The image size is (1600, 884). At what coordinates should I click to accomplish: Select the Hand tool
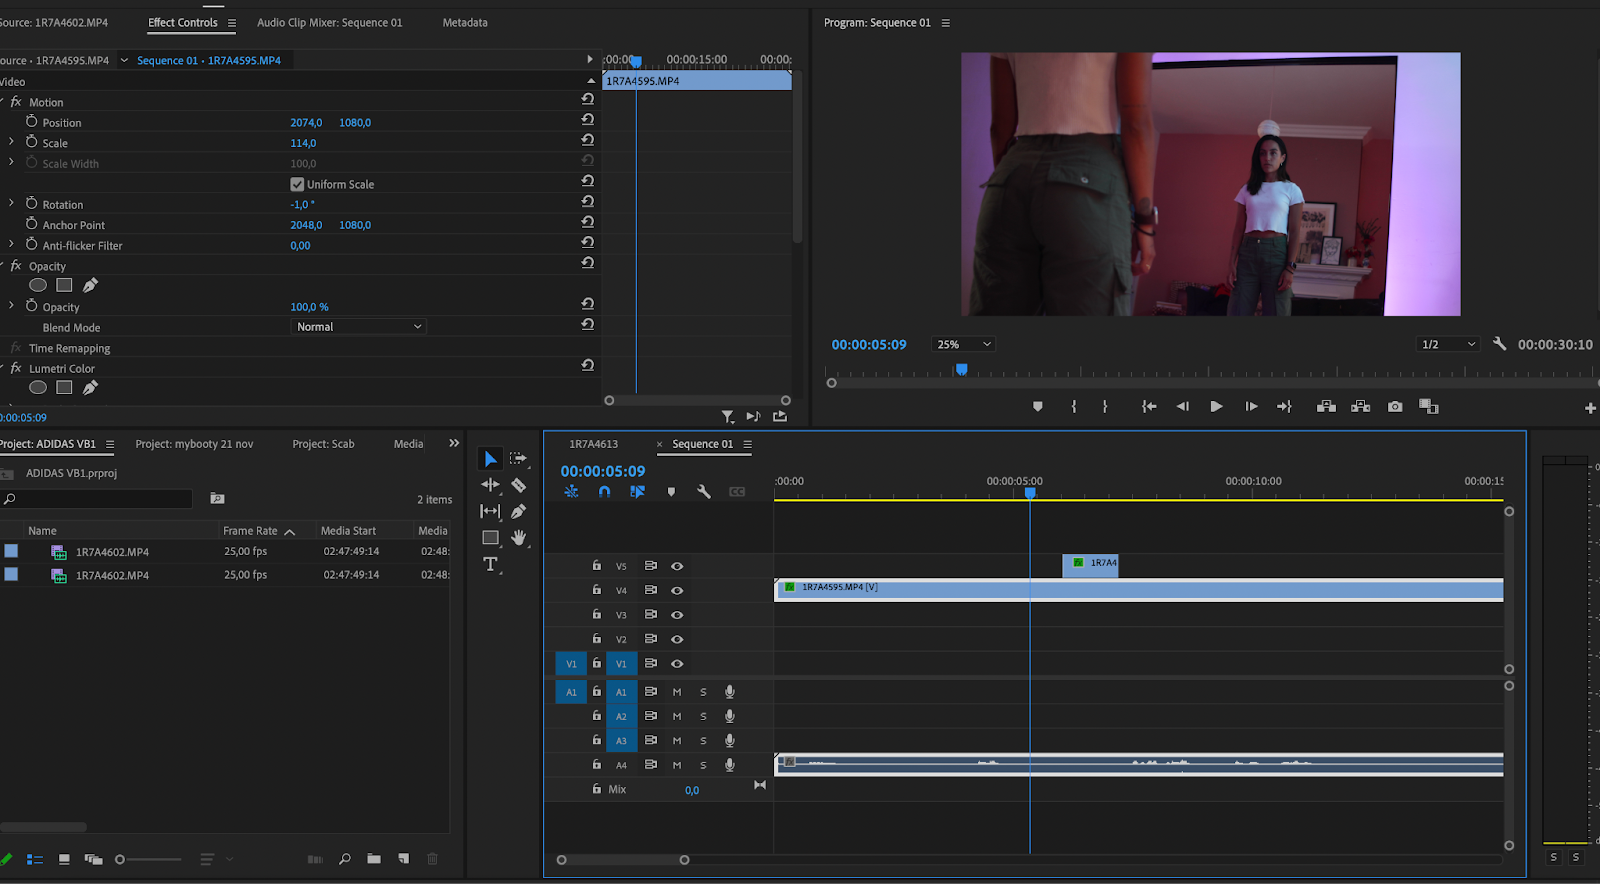click(x=518, y=538)
